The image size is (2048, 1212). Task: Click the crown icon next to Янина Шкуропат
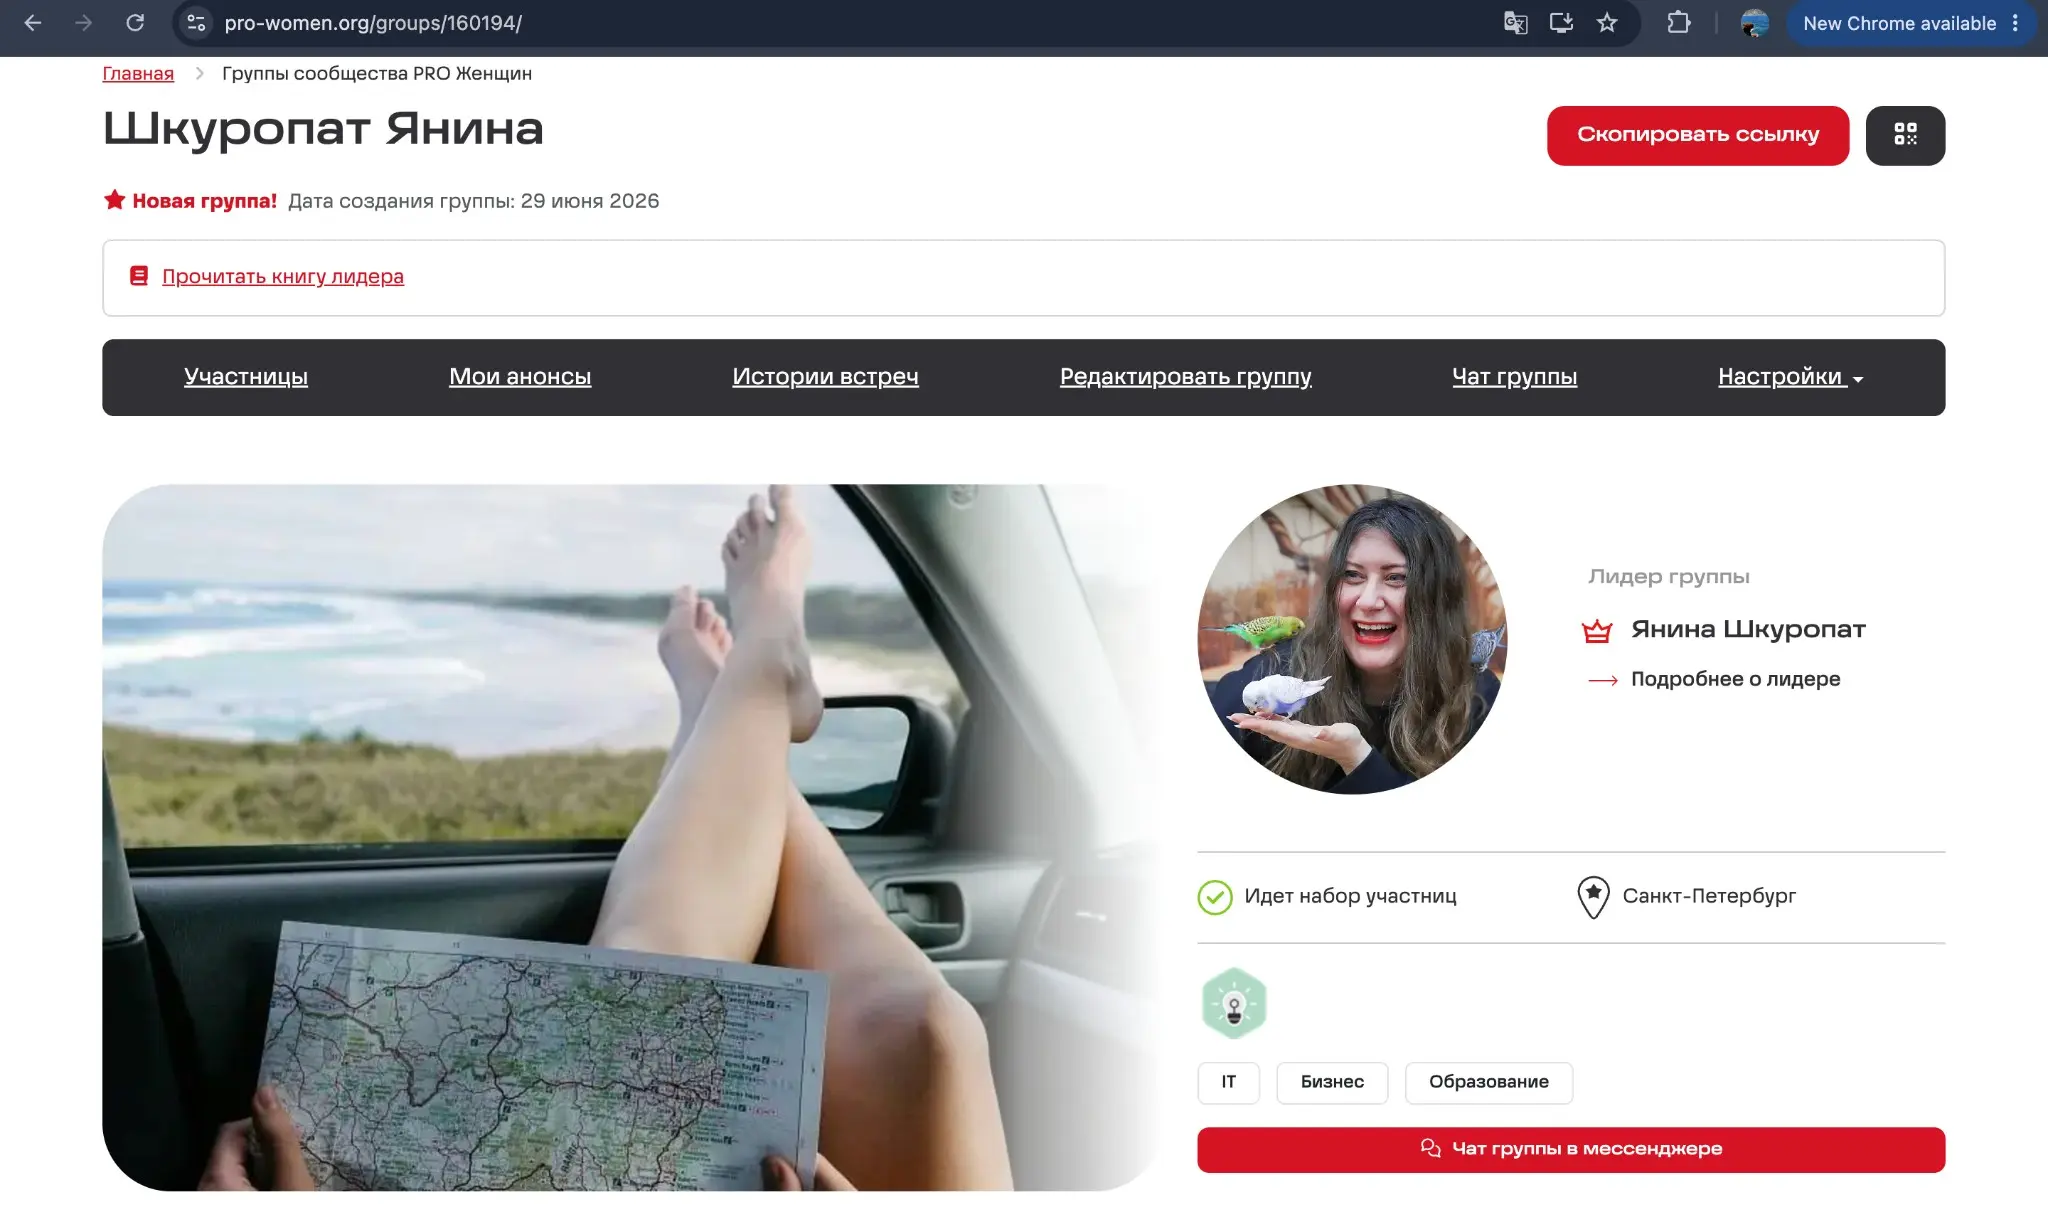click(x=1597, y=630)
